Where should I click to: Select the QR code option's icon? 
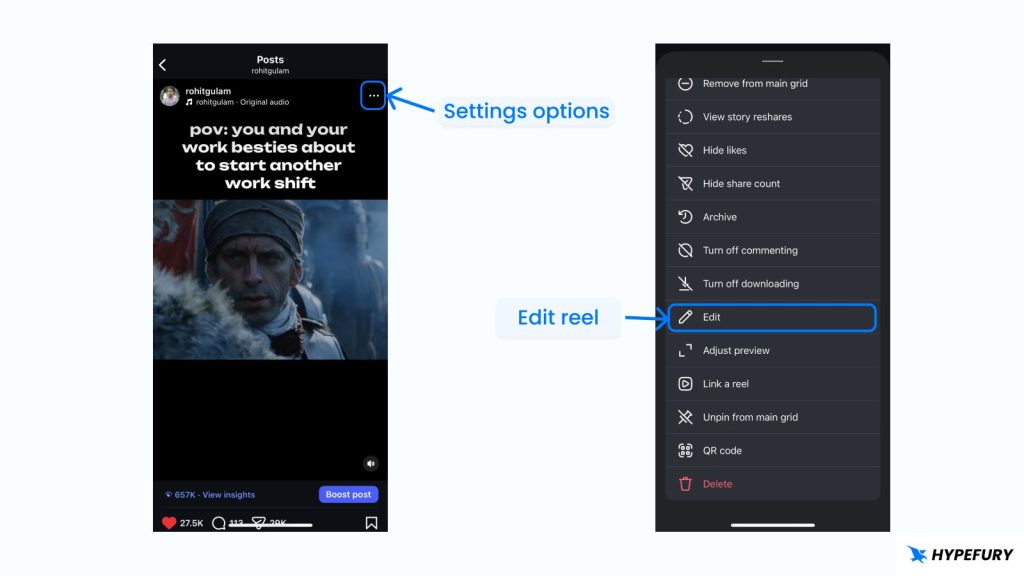tap(686, 450)
